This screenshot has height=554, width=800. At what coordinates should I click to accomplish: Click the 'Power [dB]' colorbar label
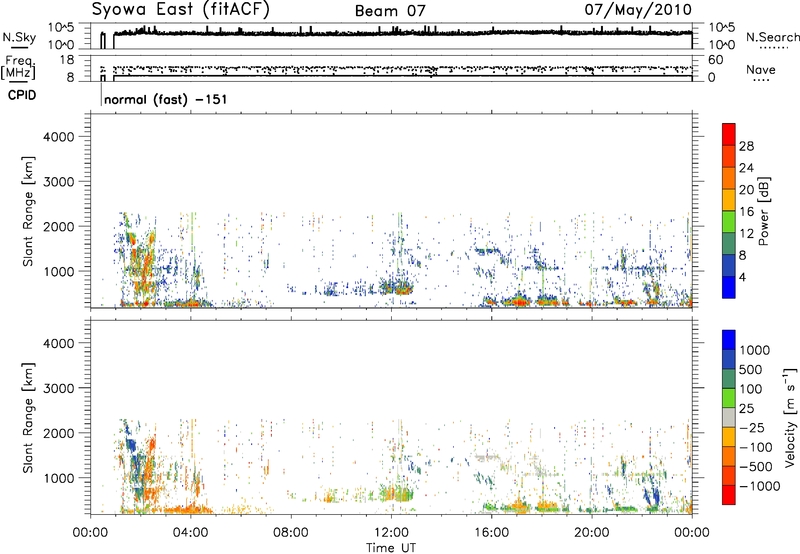(763, 211)
